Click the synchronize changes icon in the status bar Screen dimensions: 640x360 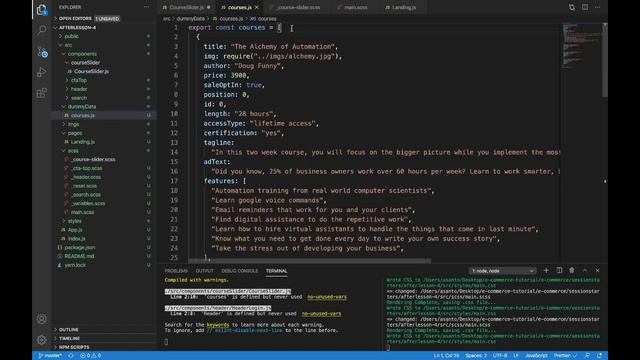pyautogui.click(x=71, y=356)
